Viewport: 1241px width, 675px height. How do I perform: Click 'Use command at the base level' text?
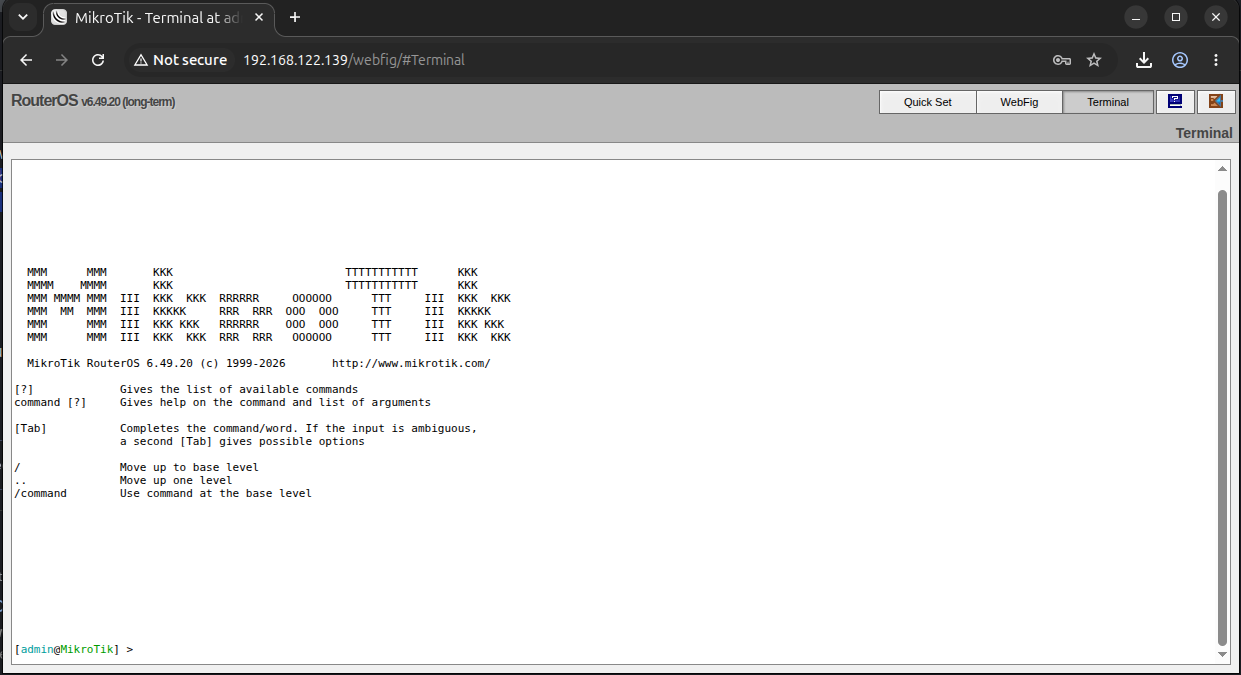tap(216, 494)
